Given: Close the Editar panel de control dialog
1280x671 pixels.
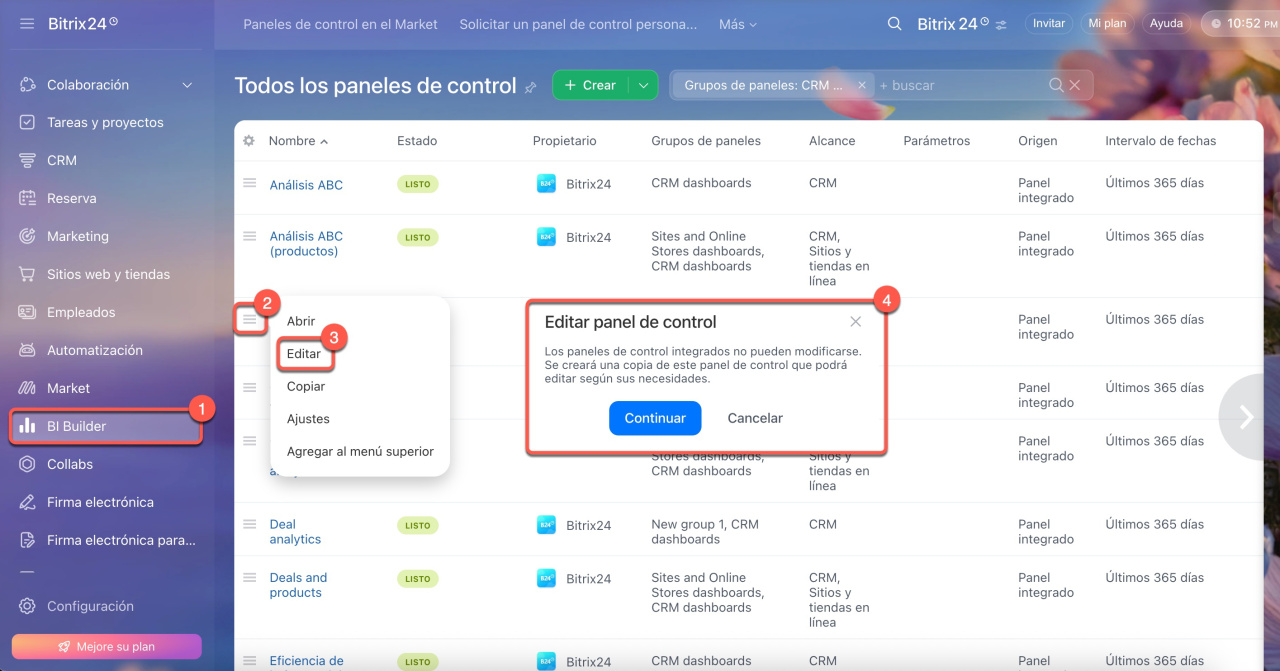Looking at the screenshot, I should click(x=855, y=322).
